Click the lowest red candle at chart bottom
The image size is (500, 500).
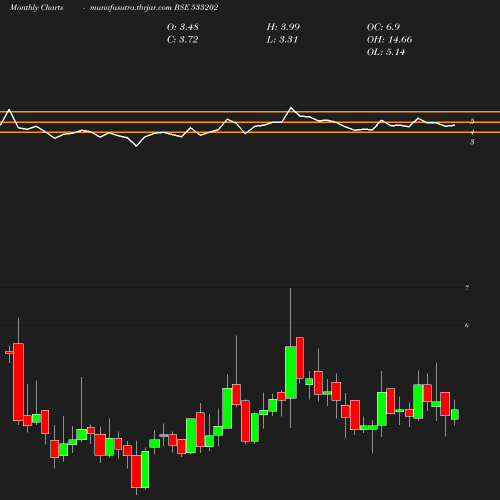pos(136,471)
